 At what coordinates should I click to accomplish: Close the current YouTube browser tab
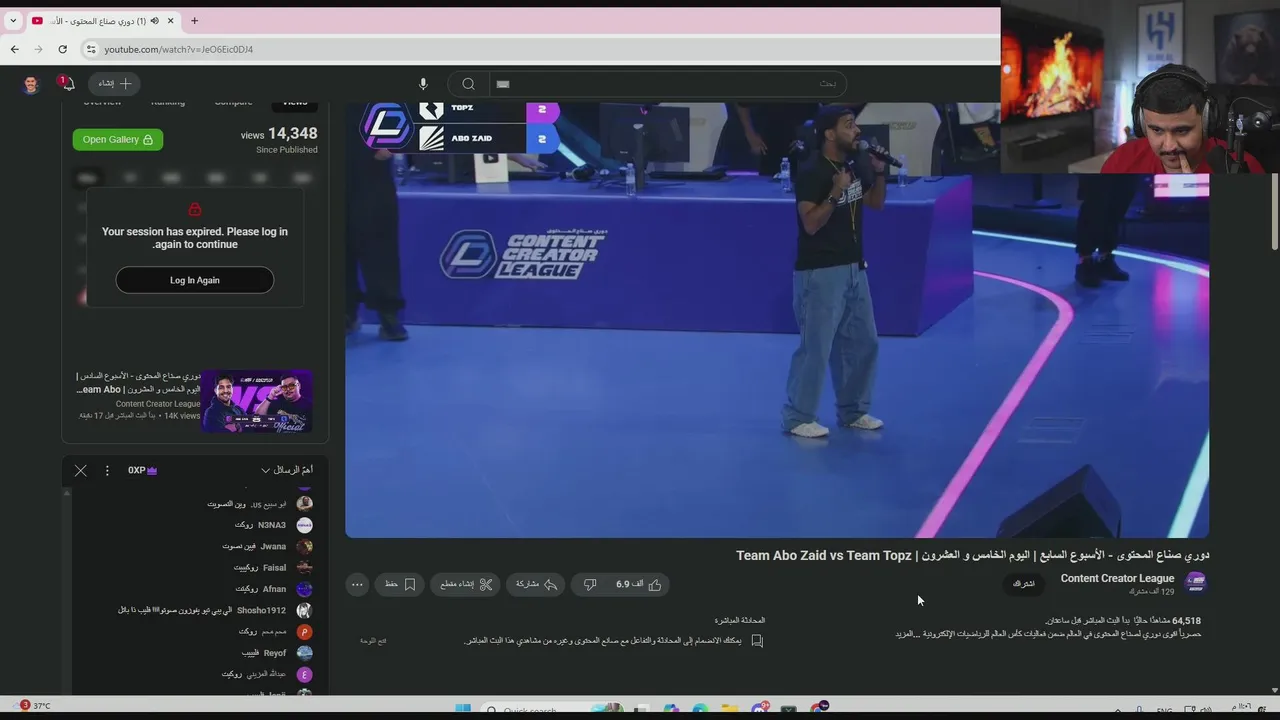(x=170, y=20)
